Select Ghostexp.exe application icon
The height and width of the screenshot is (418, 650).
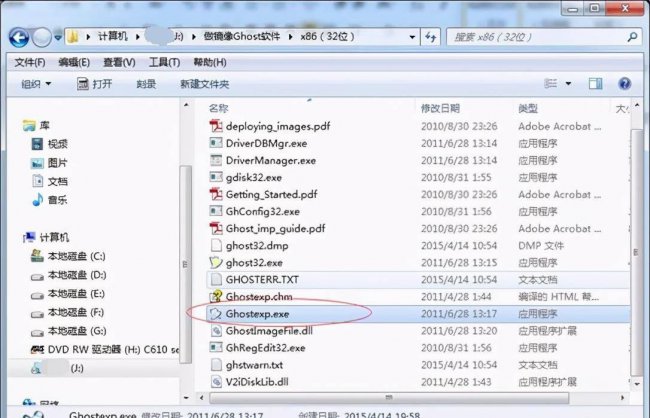(x=216, y=314)
